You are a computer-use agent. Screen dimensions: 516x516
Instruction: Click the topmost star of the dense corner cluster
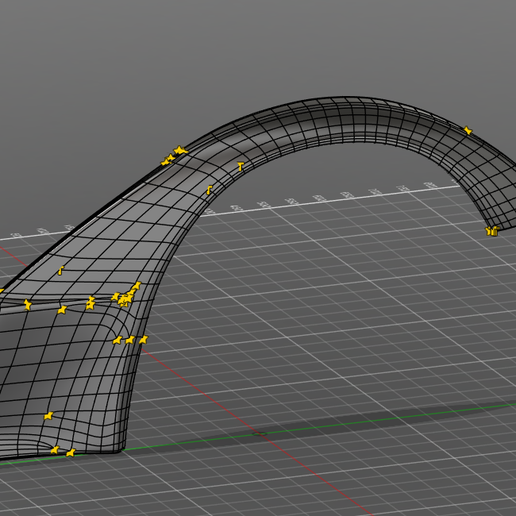pos(137,285)
